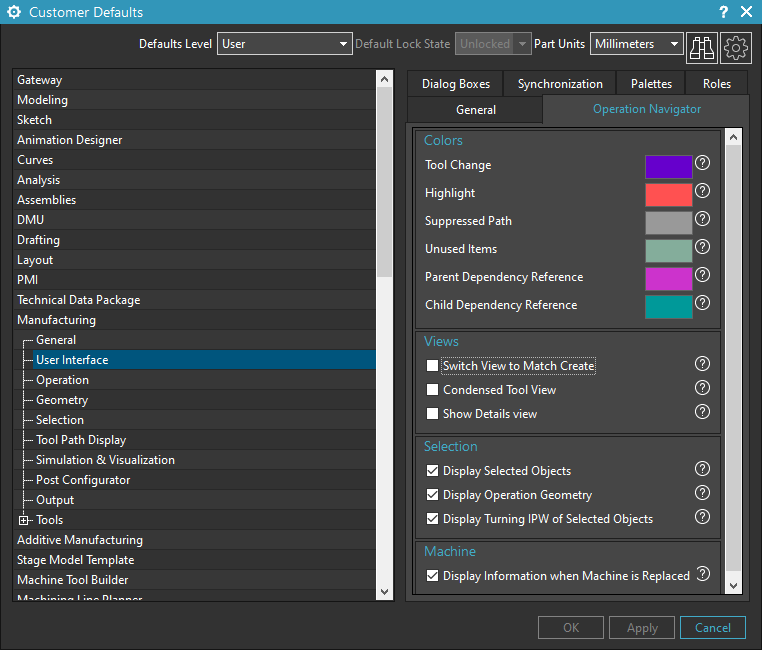The width and height of the screenshot is (762, 650).
Task: Open help for the Unused Items color
Action: point(702,247)
